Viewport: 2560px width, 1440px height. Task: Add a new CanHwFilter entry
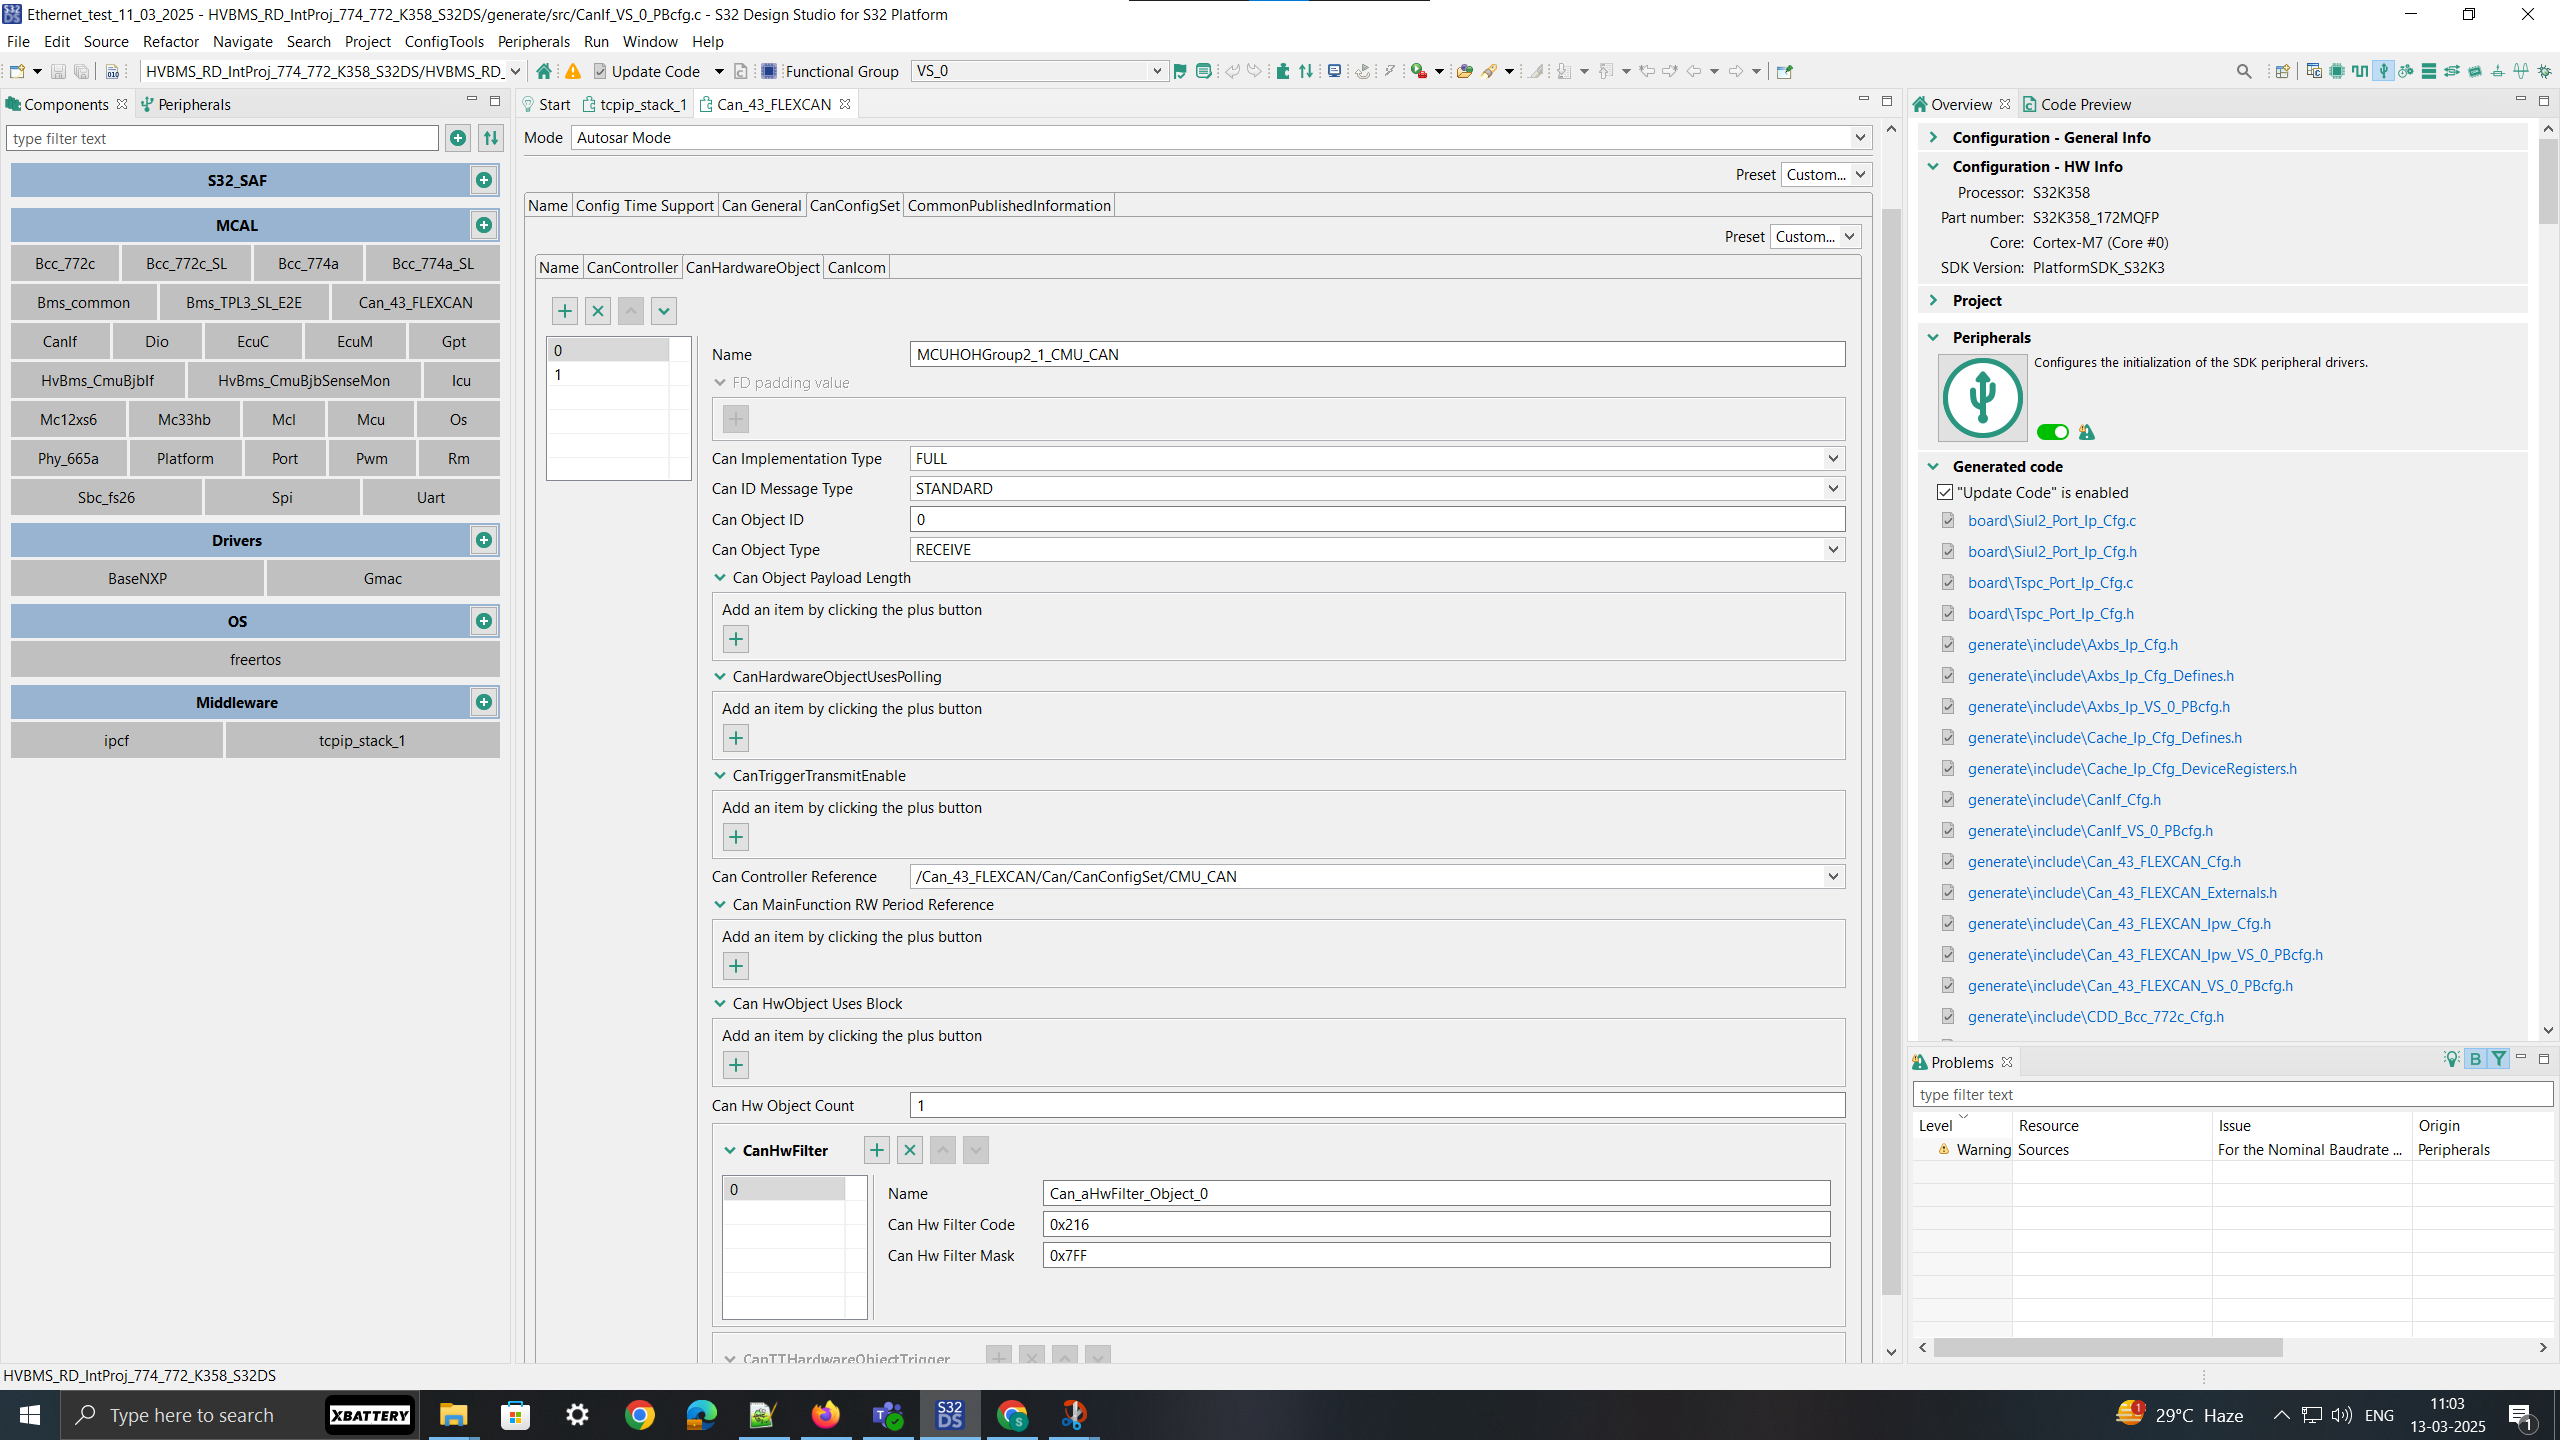[876, 1150]
